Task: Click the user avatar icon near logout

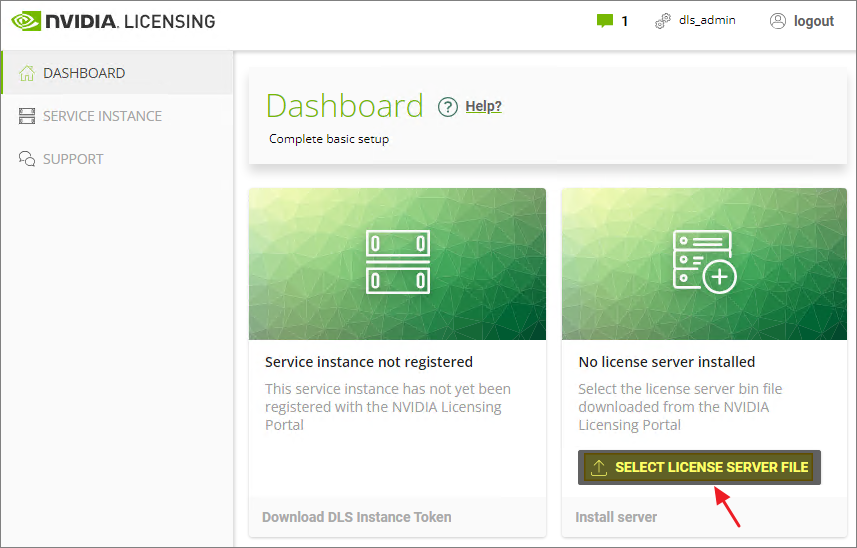Action: 778,21
